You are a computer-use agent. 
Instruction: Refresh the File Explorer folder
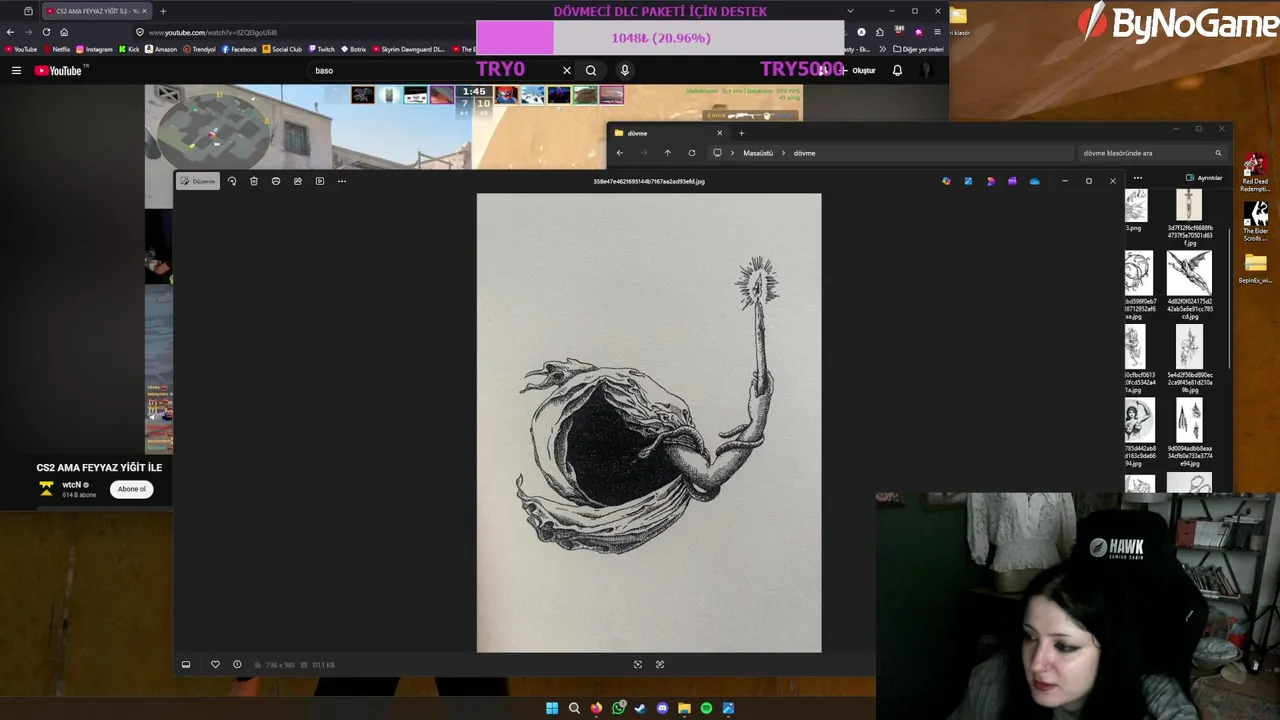click(x=692, y=153)
